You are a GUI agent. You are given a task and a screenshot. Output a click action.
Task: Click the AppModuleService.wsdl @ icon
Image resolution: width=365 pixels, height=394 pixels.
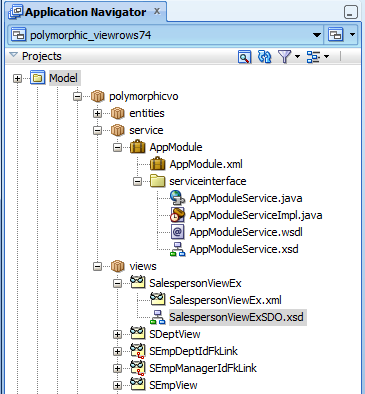click(x=177, y=232)
